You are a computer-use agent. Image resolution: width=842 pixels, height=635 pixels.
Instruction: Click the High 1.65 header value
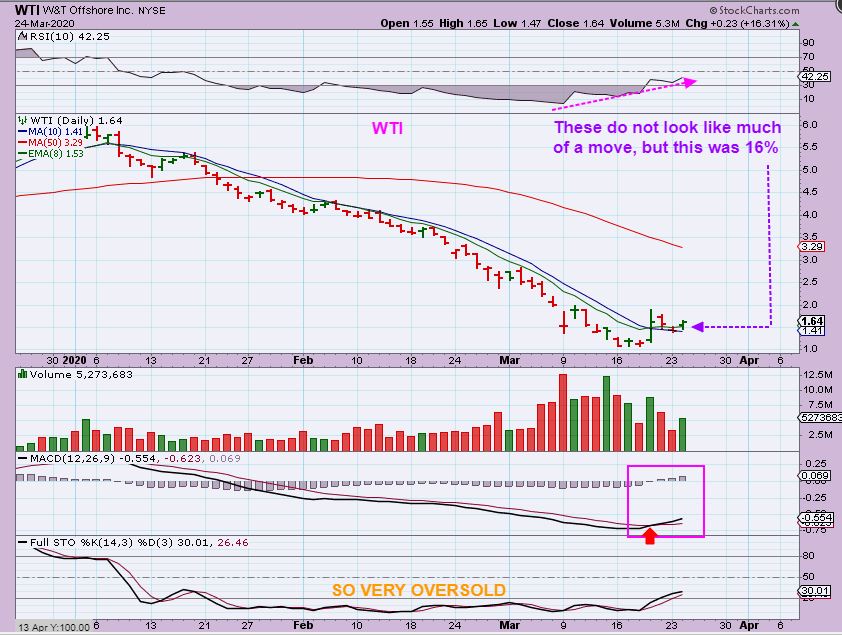click(463, 24)
